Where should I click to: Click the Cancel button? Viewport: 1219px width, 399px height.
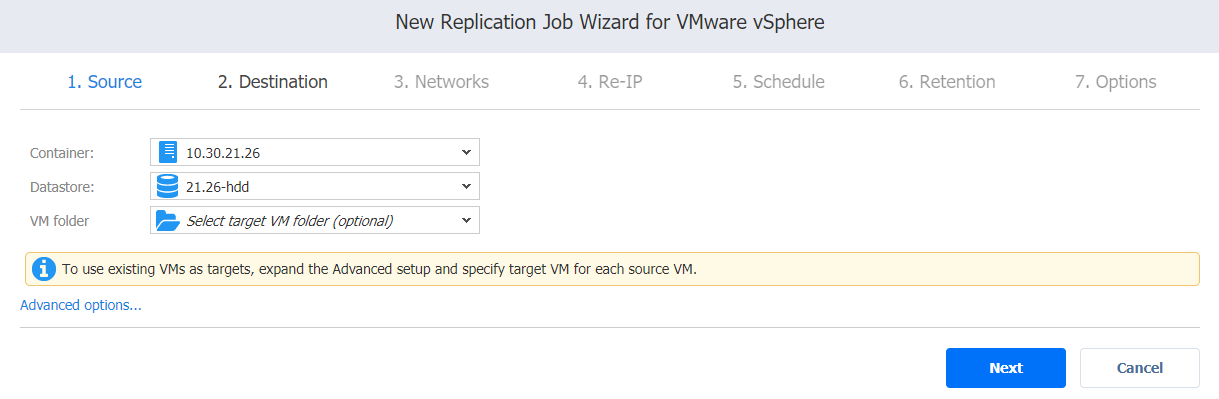point(1140,368)
